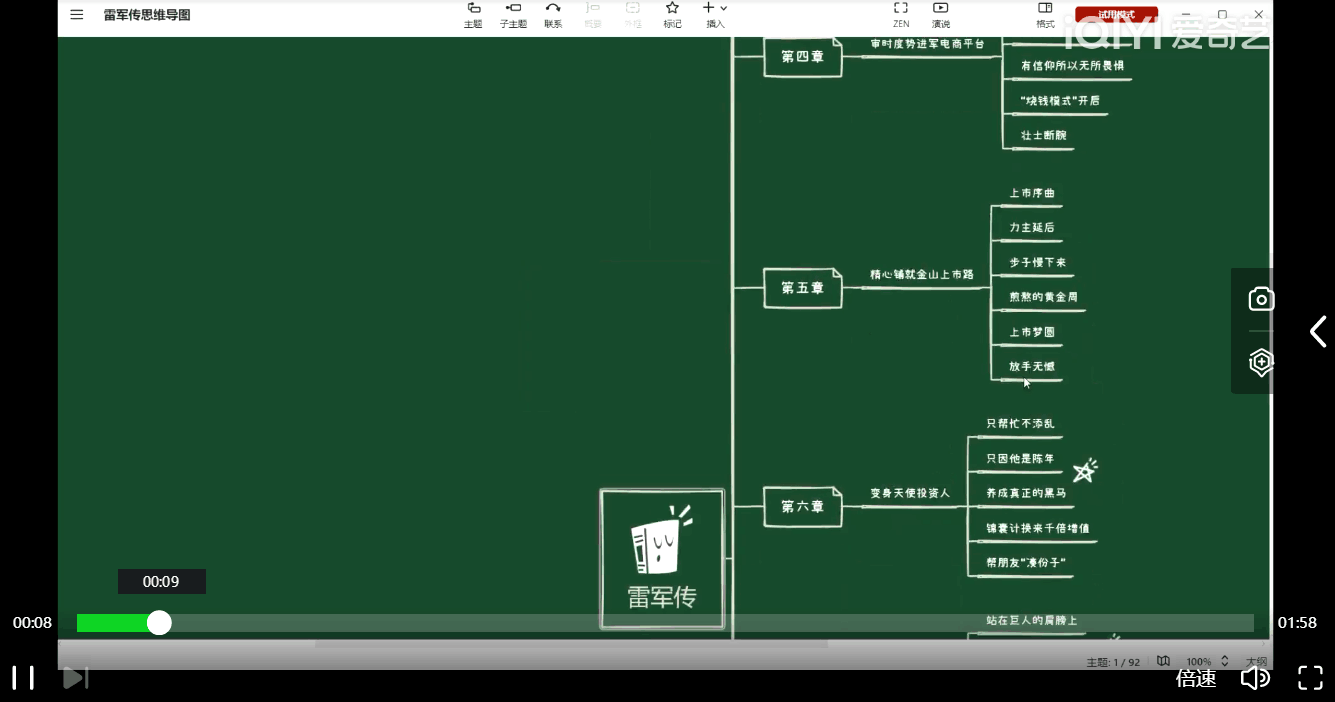Select 步子慢下来 subtopic
Viewport: 1335px width, 702px height.
(x=1037, y=263)
